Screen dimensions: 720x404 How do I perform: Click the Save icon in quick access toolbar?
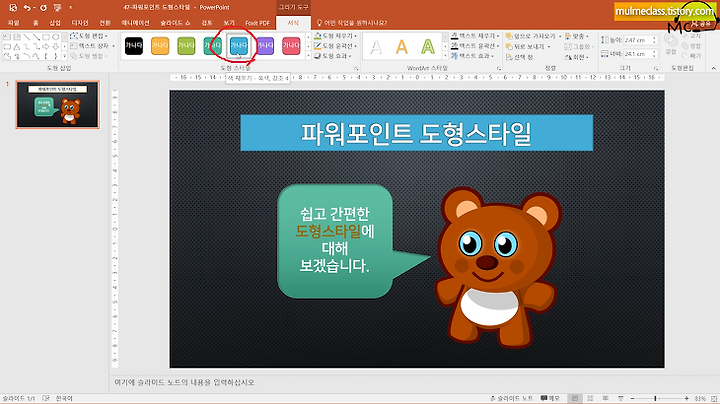point(13,8)
